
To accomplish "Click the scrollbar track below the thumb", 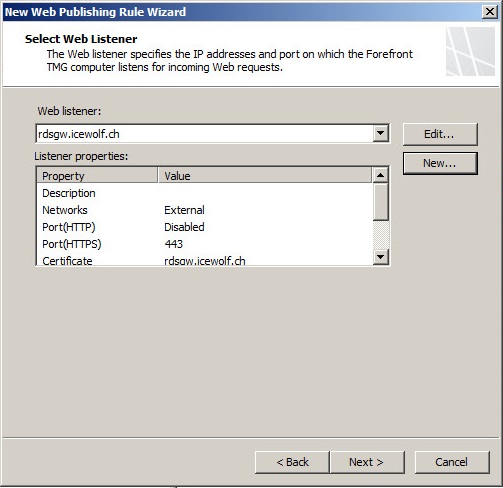I will (x=380, y=235).
